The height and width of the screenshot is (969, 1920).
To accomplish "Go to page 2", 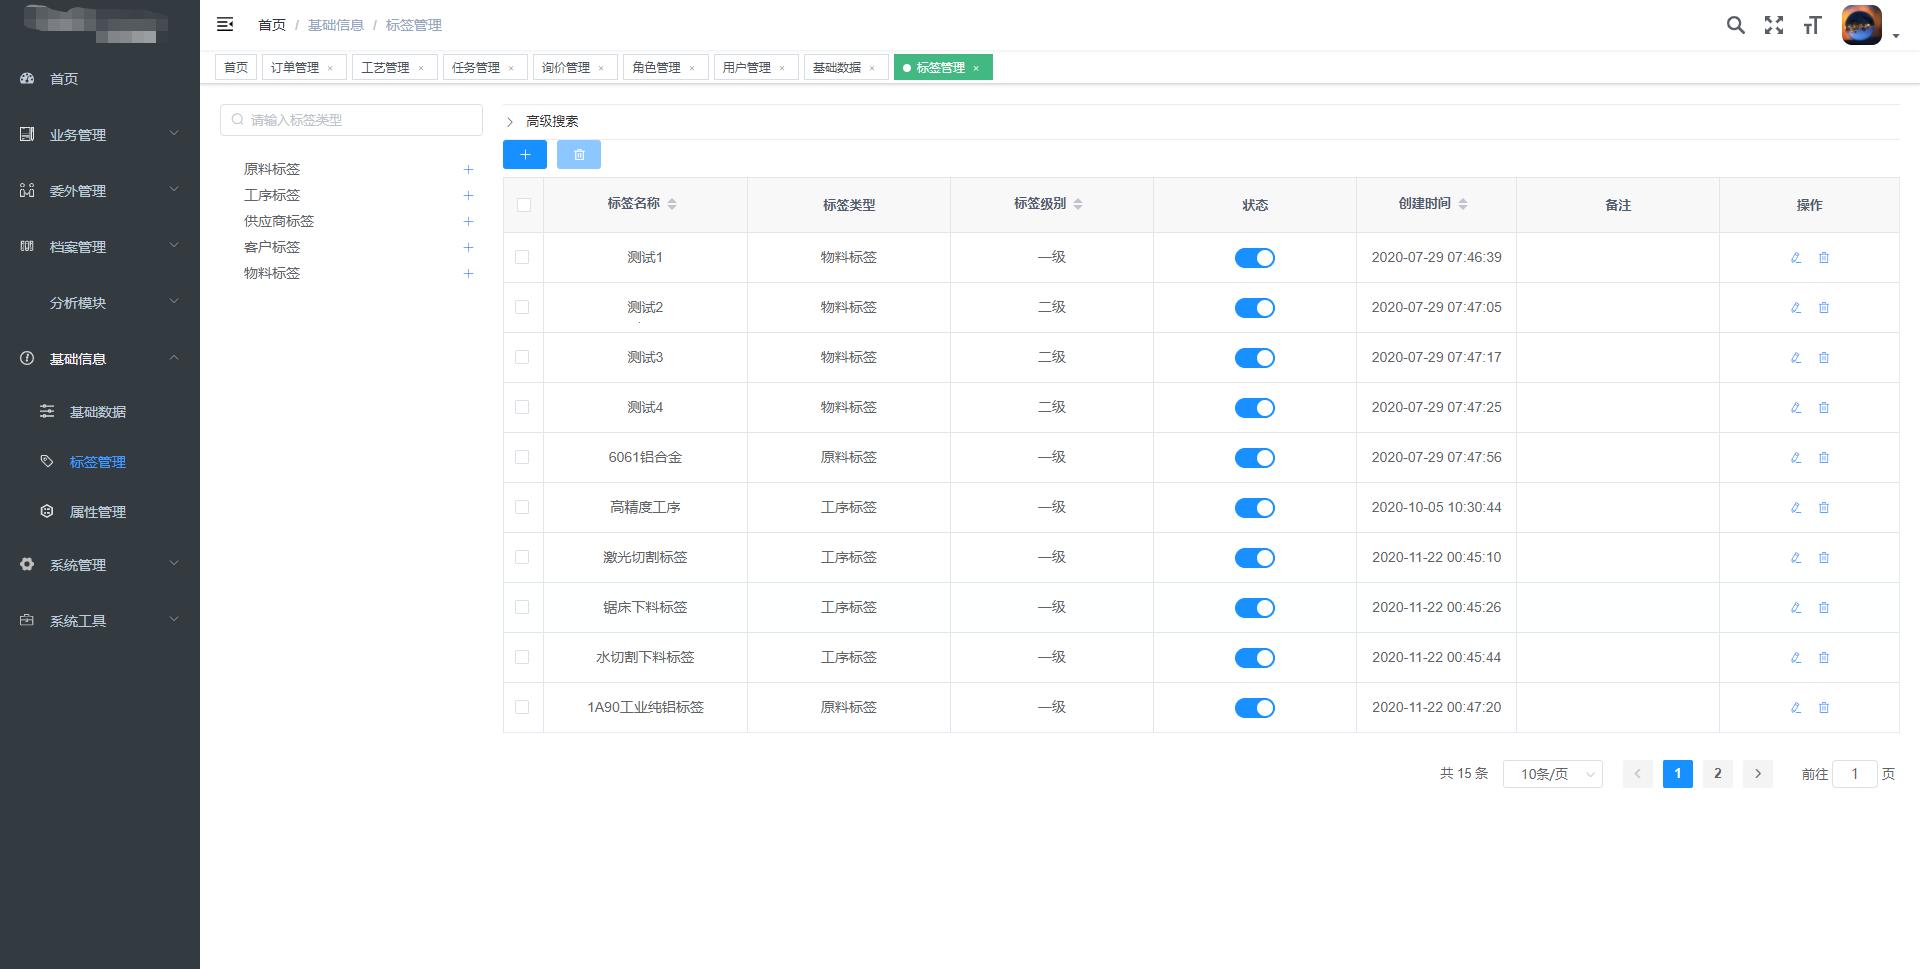I will tap(1717, 773).
